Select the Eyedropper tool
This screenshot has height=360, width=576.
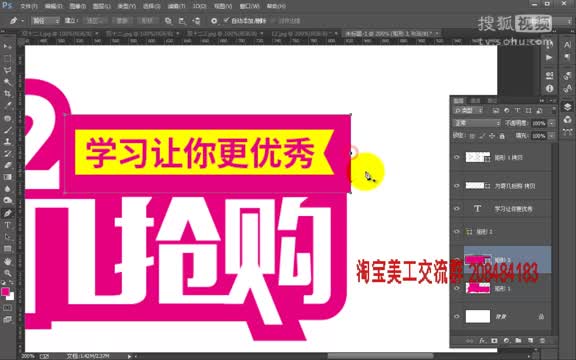tap(7, 105)
